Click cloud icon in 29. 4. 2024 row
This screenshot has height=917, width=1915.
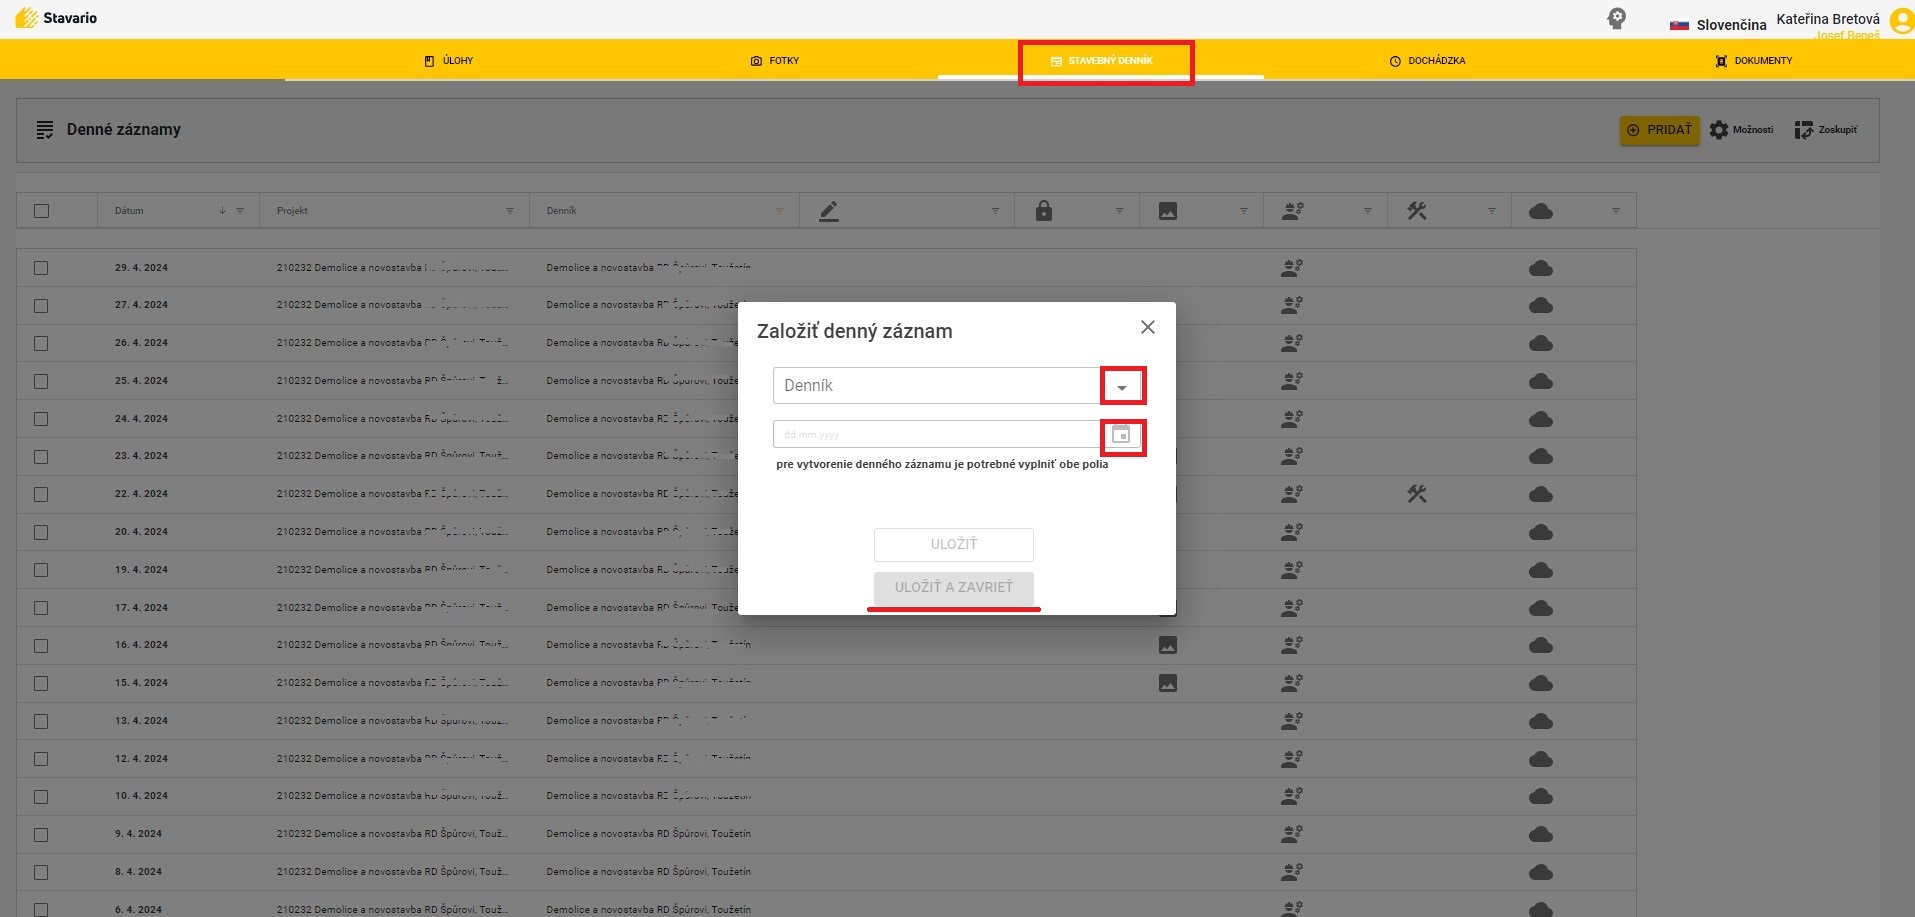pyautogui.click(x=1541, y=268)
